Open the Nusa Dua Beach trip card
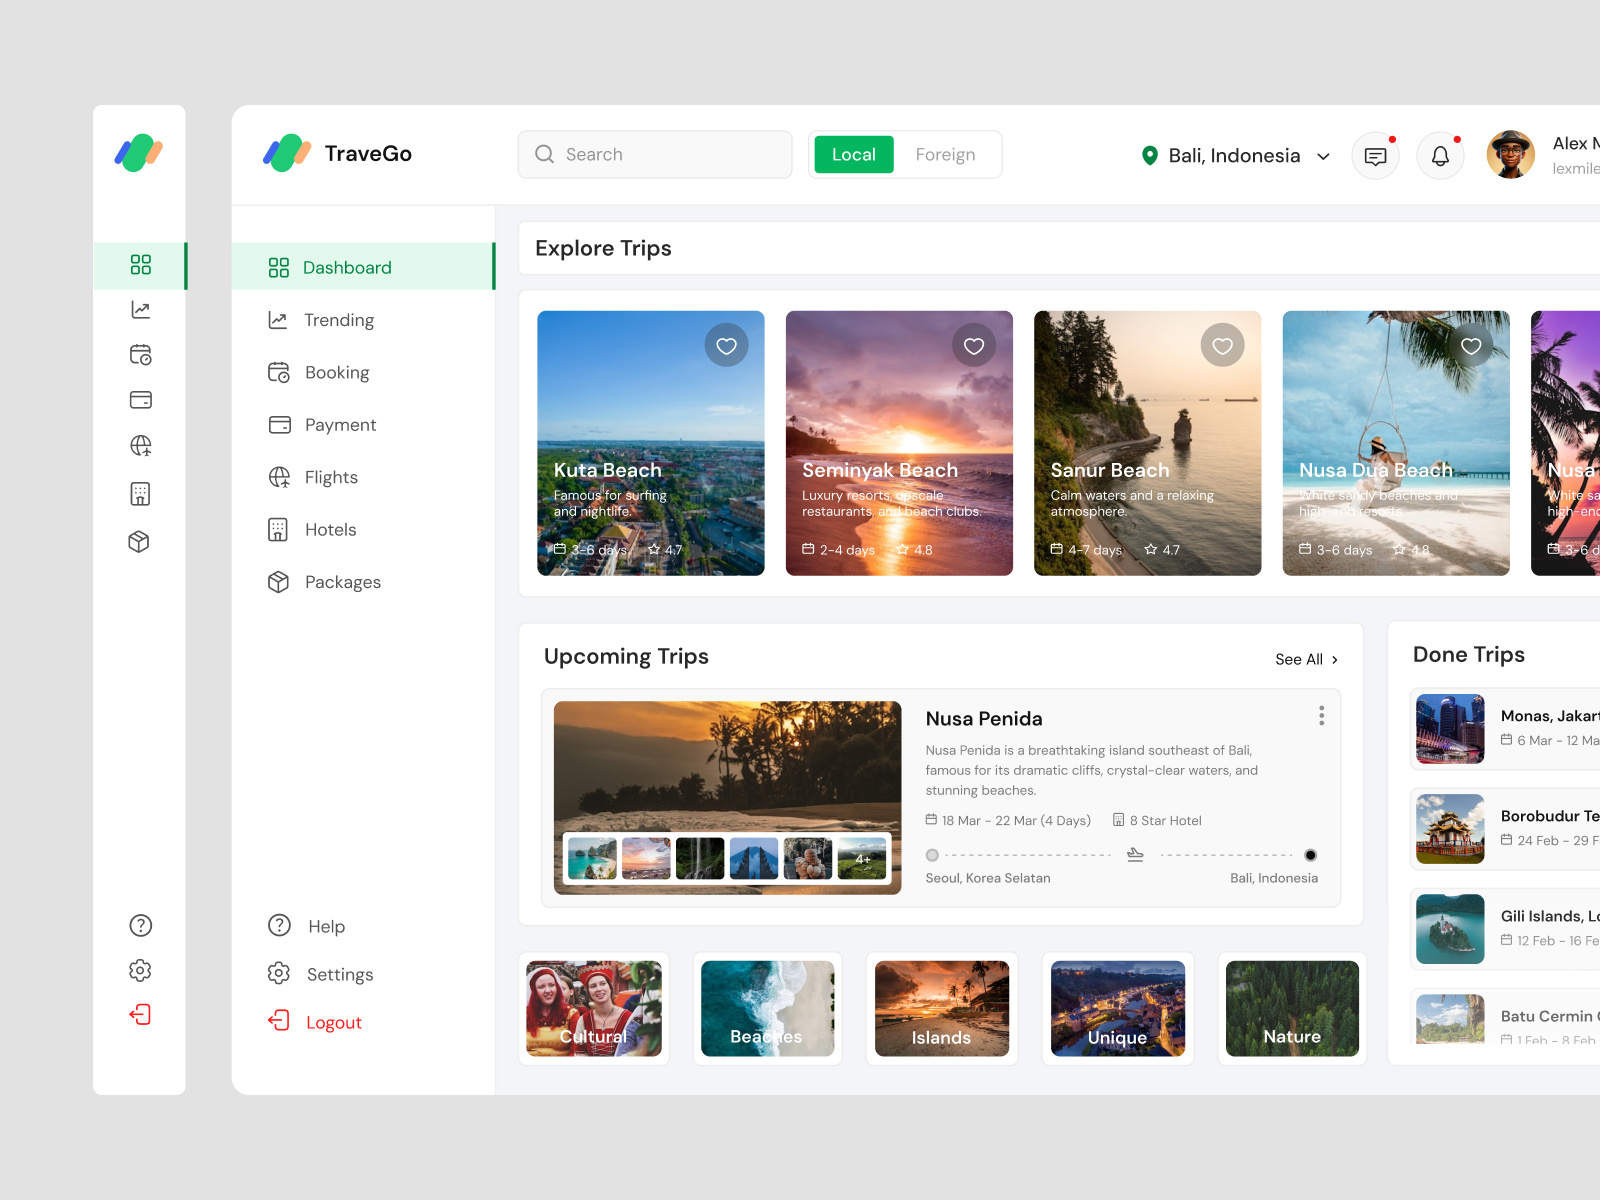 (x=1396, y=443)
